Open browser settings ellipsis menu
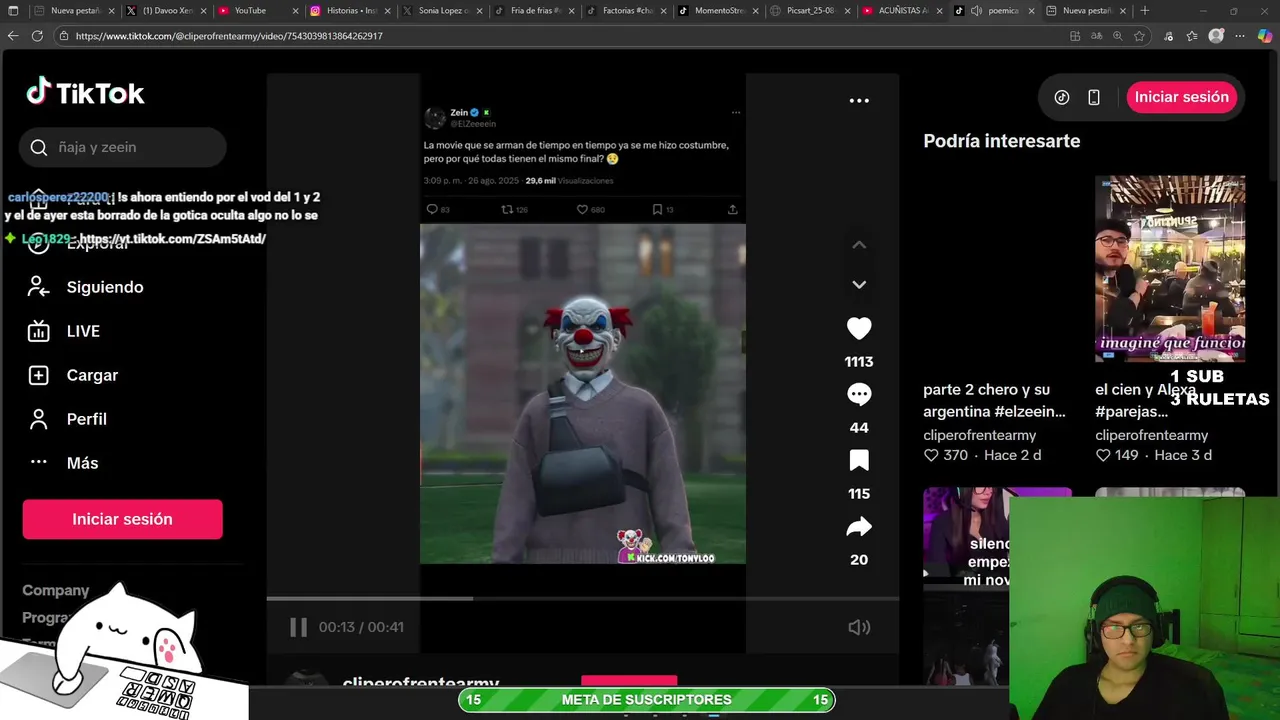Viewport: 1280px width, 720px height. (x=1241, y=36)
